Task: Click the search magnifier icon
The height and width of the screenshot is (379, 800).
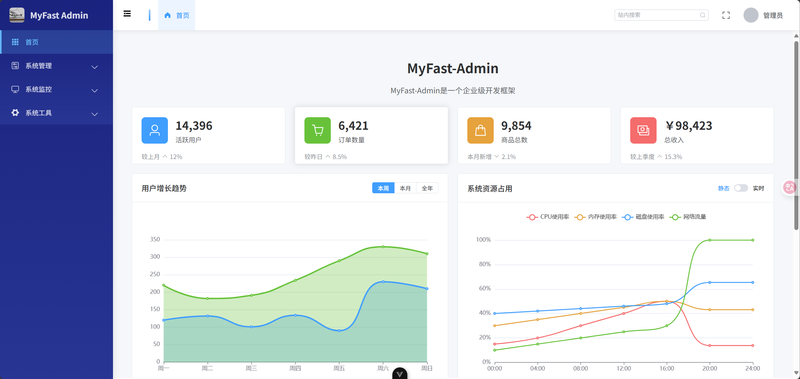Action: [x=703, y=15]
